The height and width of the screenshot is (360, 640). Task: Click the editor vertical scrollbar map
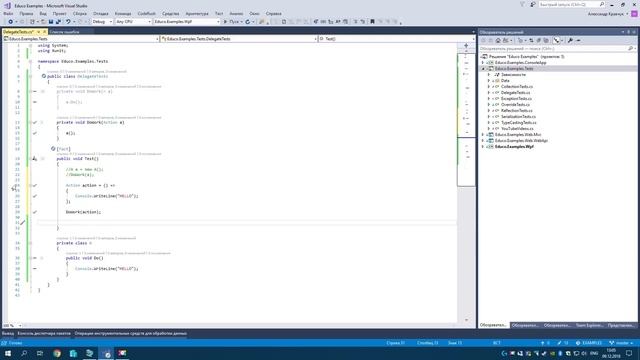coord(466,184)
